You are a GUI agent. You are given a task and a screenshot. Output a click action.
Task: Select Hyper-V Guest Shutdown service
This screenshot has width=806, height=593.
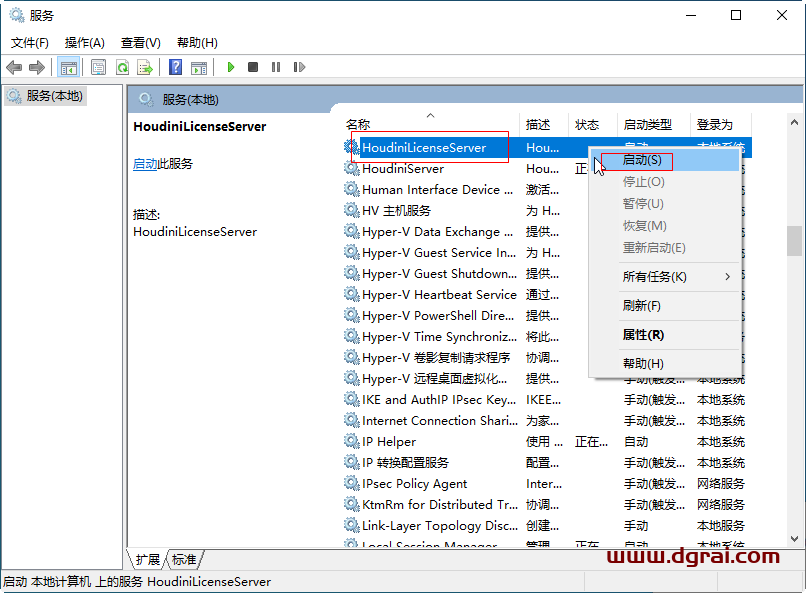pos(547,274)
